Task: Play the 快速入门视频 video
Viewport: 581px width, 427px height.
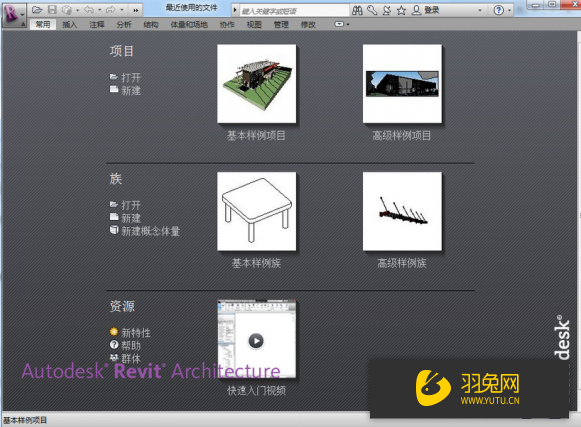Action: click(x=256, y=340)
